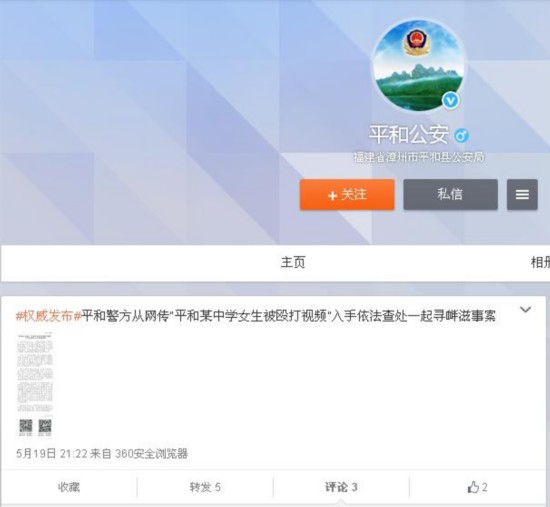The image size is (550, 507).
Task: Like the post with the thumbs-up icon
Action: (x=473, y=487)
